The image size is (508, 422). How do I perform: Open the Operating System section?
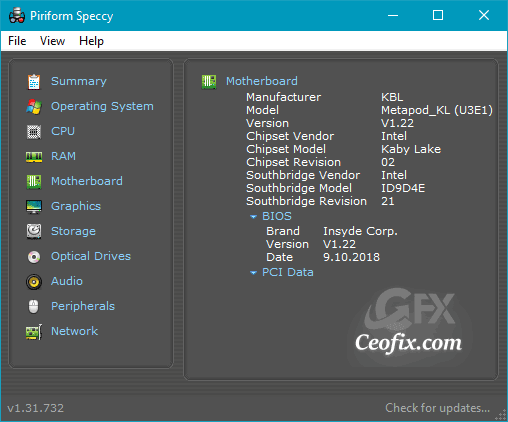click(x=102, y=106)
